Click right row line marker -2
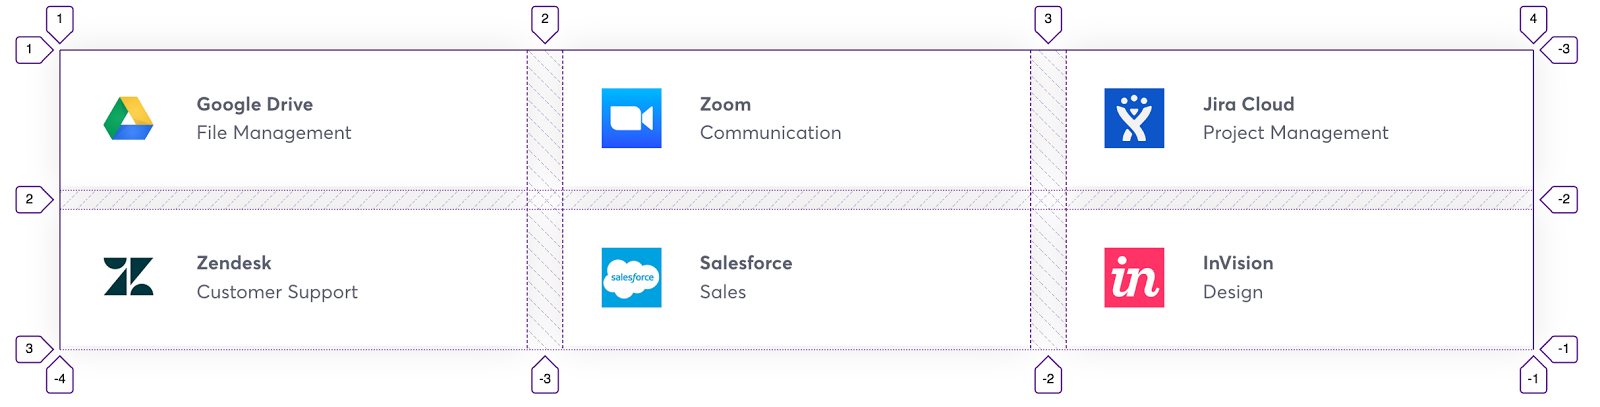Screen dimensions: 1600x407 pyautogui.click(x=1559, y=199)
